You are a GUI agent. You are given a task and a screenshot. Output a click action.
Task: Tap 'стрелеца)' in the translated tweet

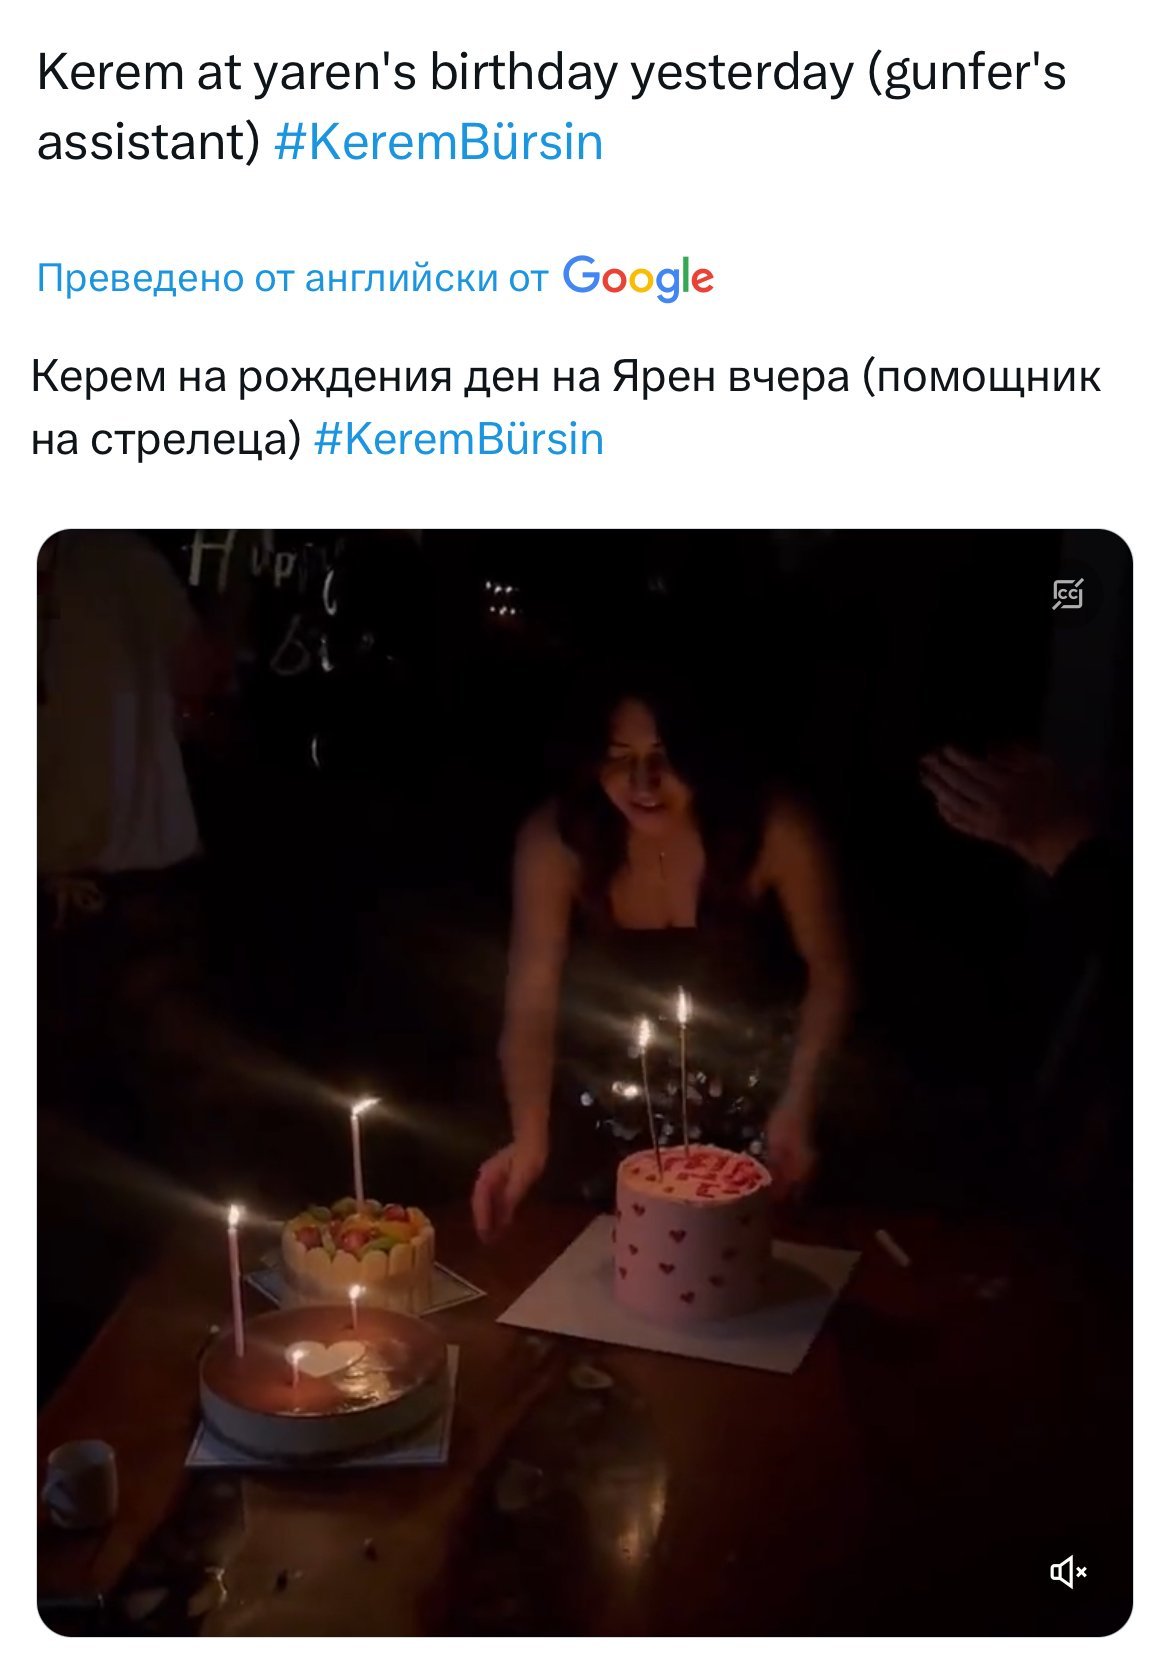[x=196, y=440]
